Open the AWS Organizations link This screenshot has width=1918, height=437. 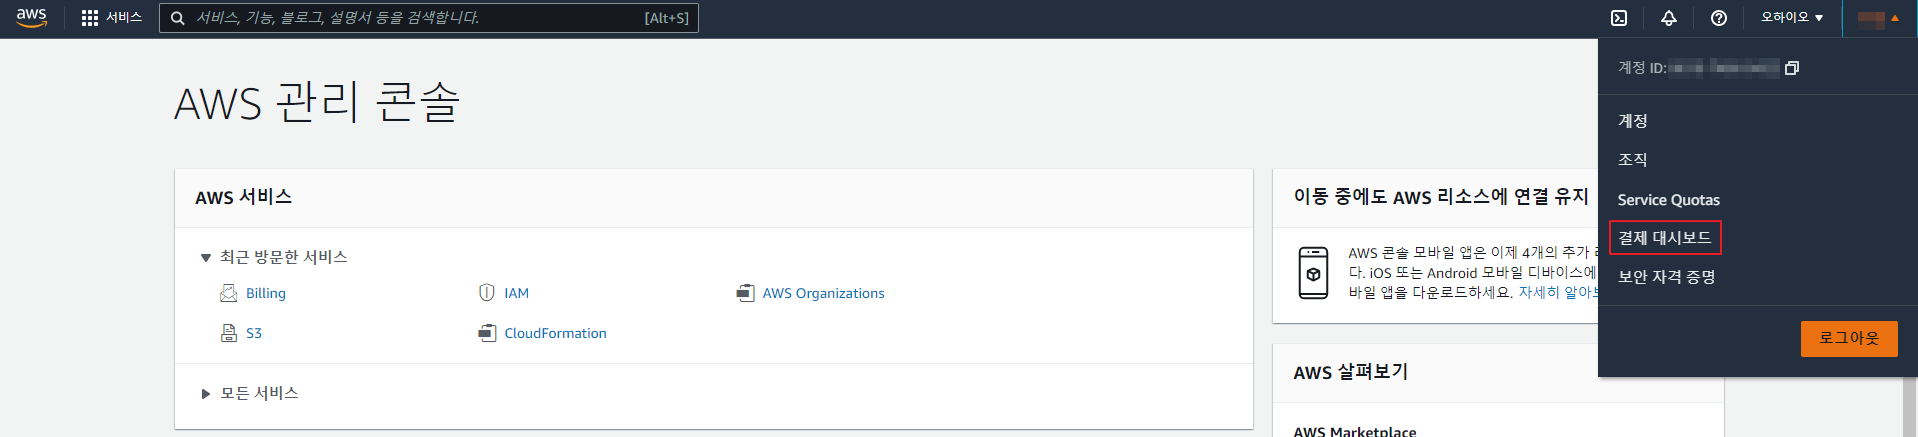pos(823,293)
